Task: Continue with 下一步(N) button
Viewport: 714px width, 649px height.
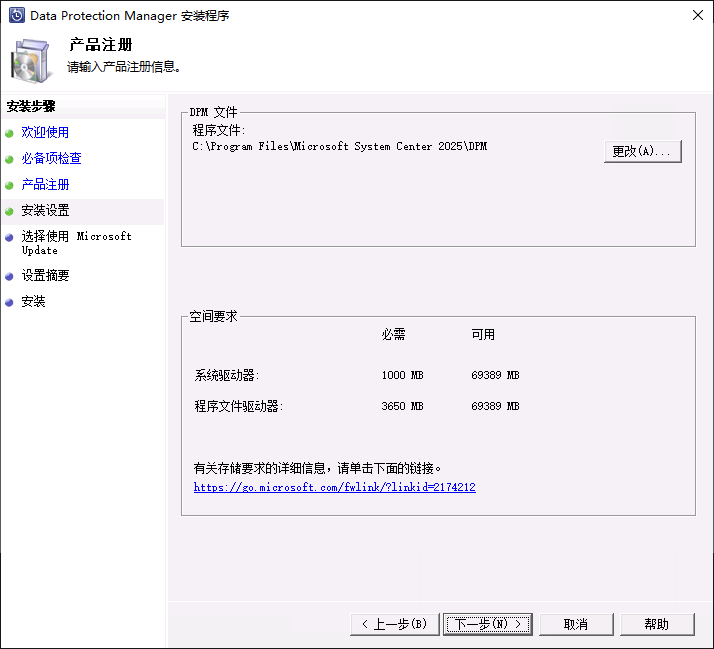Action: (488, 624)
